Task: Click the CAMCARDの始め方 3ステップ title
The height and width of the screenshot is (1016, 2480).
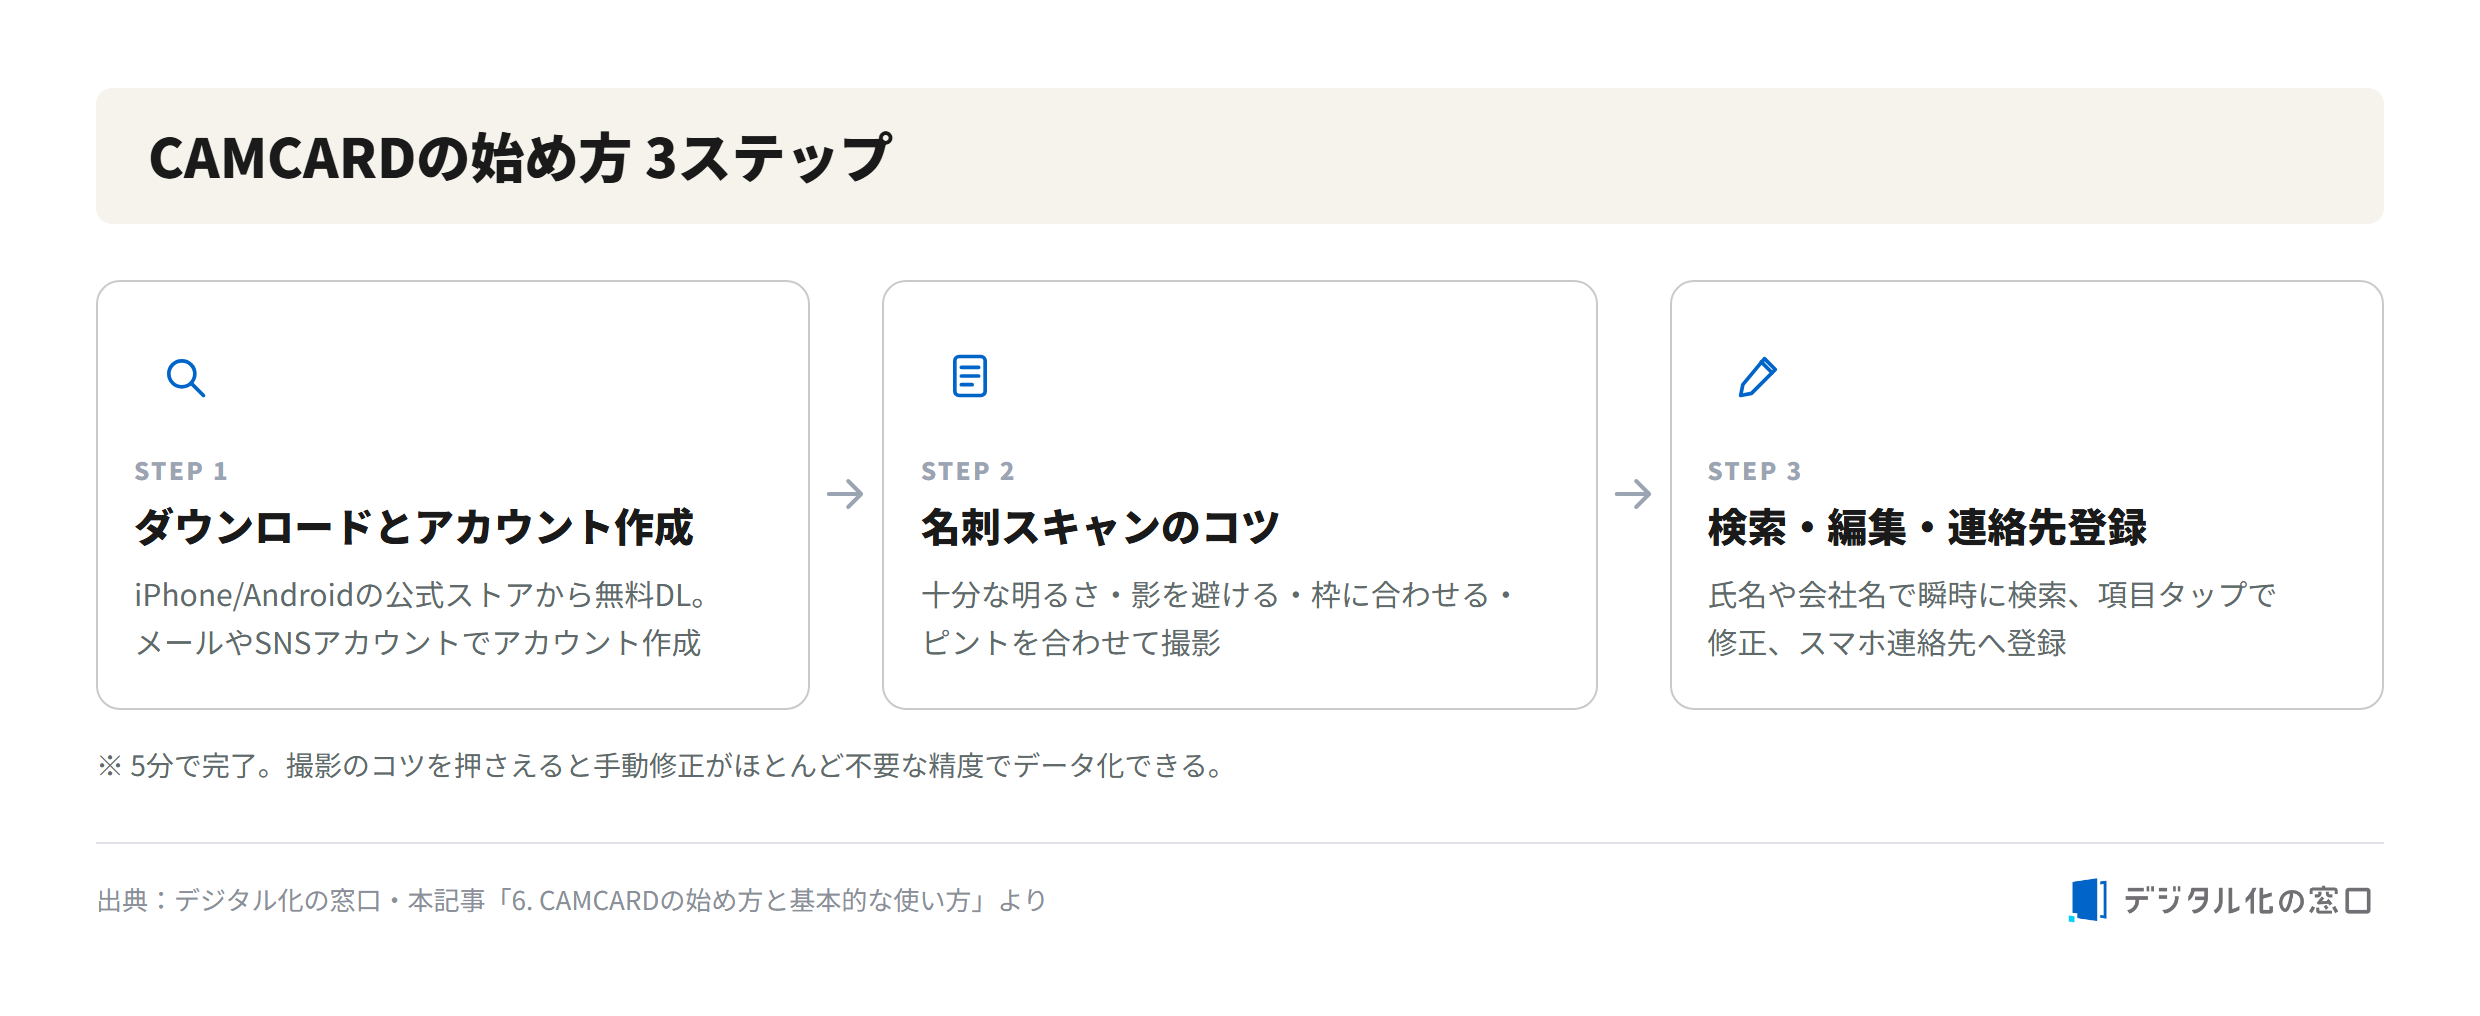Action: 519,157
